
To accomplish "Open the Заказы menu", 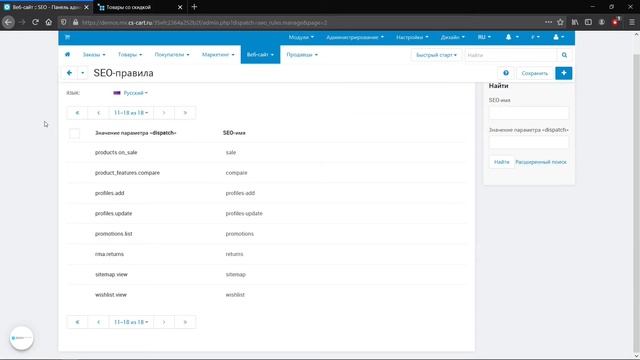I will point(94,55).
